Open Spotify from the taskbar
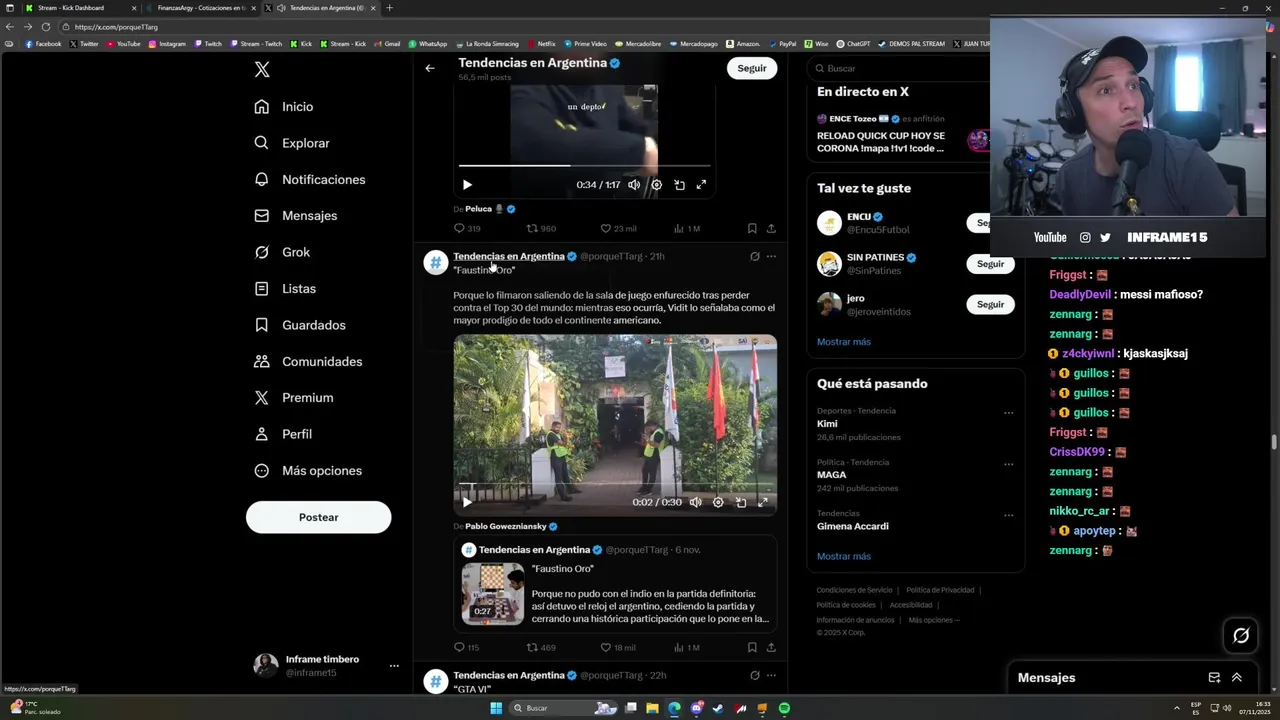1280x720 pixels. click(784, 708)
